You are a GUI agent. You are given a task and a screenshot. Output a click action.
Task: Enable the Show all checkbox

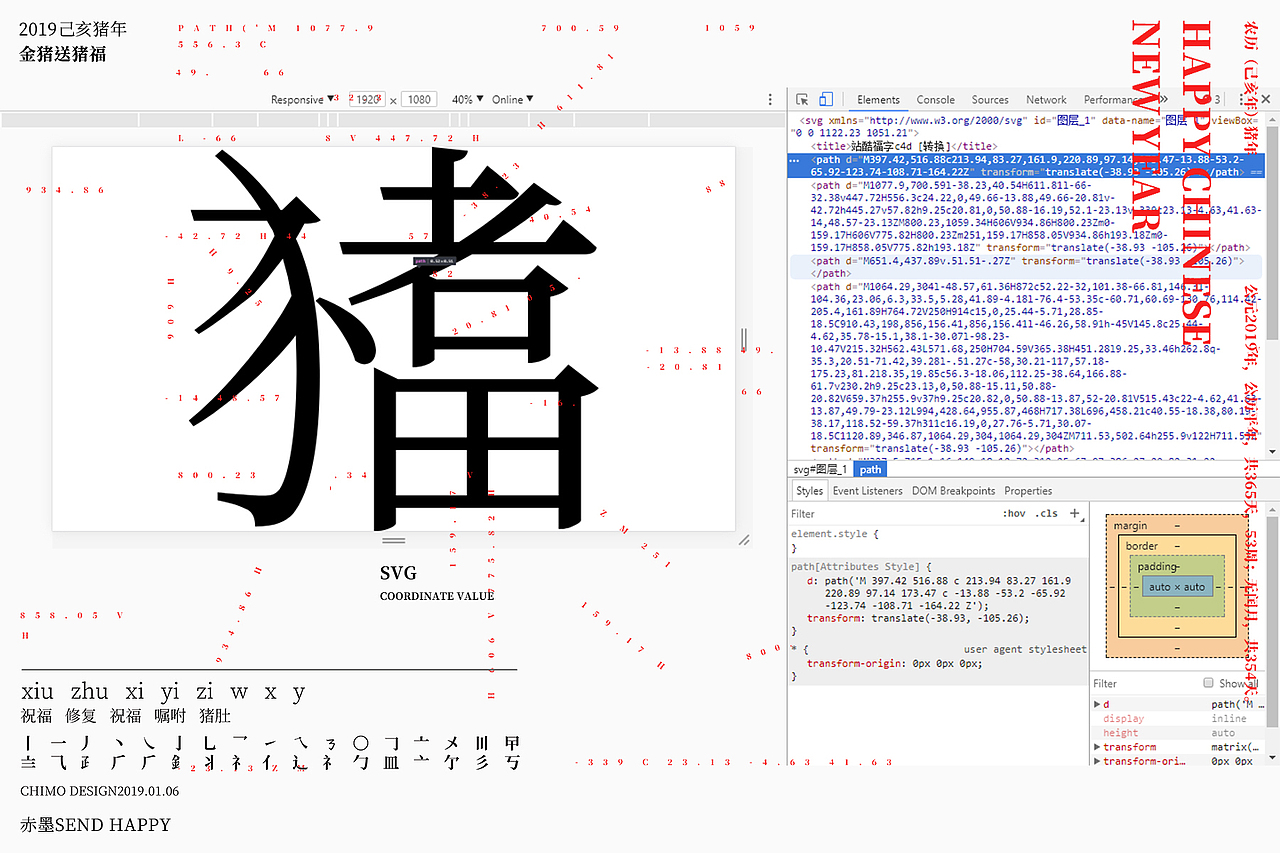pyautogui.click(x=1208, y=683)
